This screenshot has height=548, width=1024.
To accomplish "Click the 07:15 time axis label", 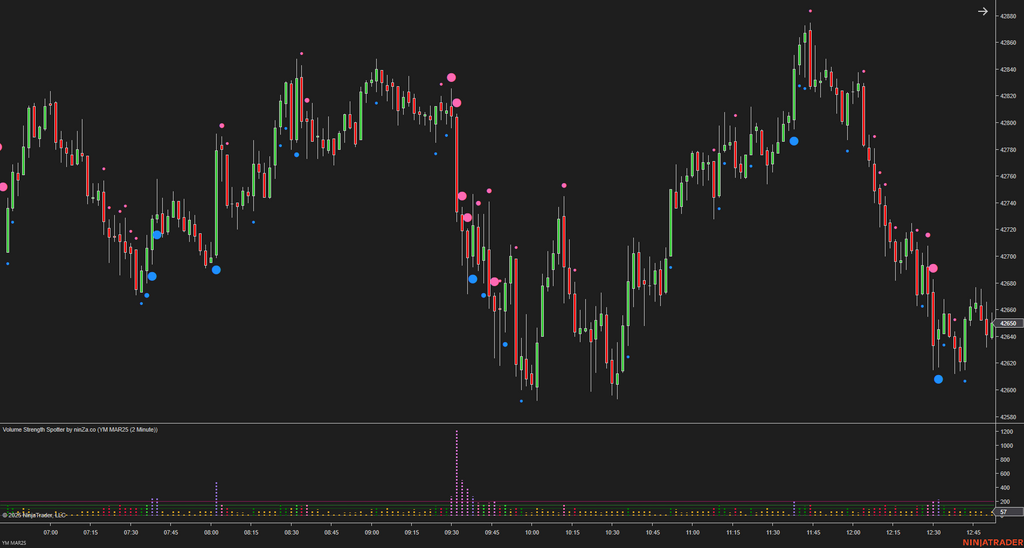I will click(91, 532).
